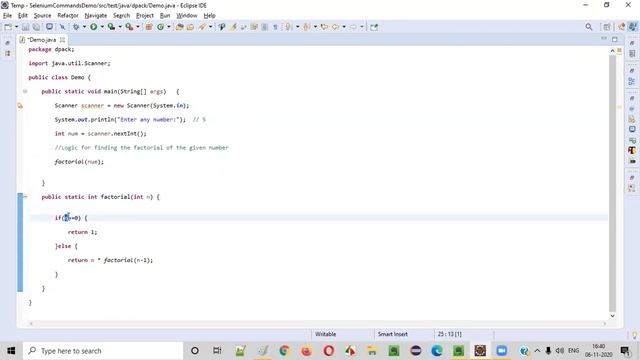Open the File menu
The image size is (640, 360).
[7, 16]
